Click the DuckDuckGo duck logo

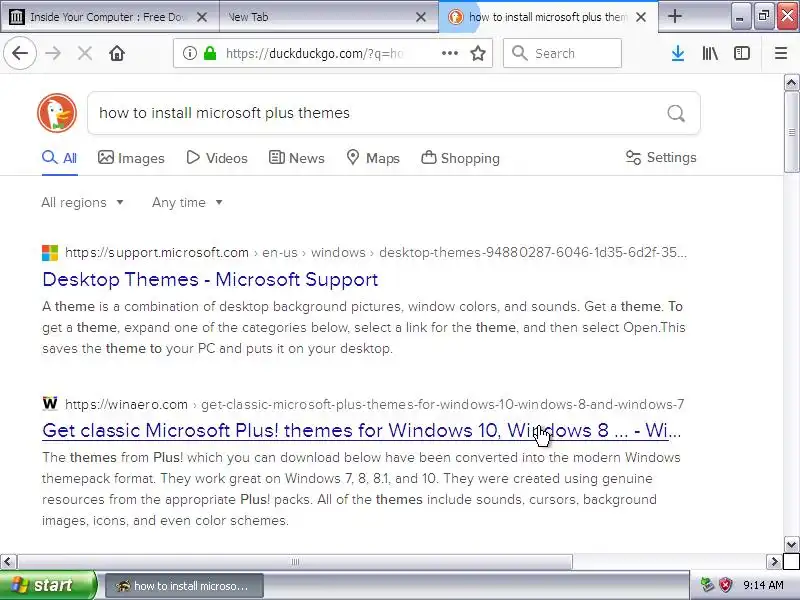pos(57,113)
